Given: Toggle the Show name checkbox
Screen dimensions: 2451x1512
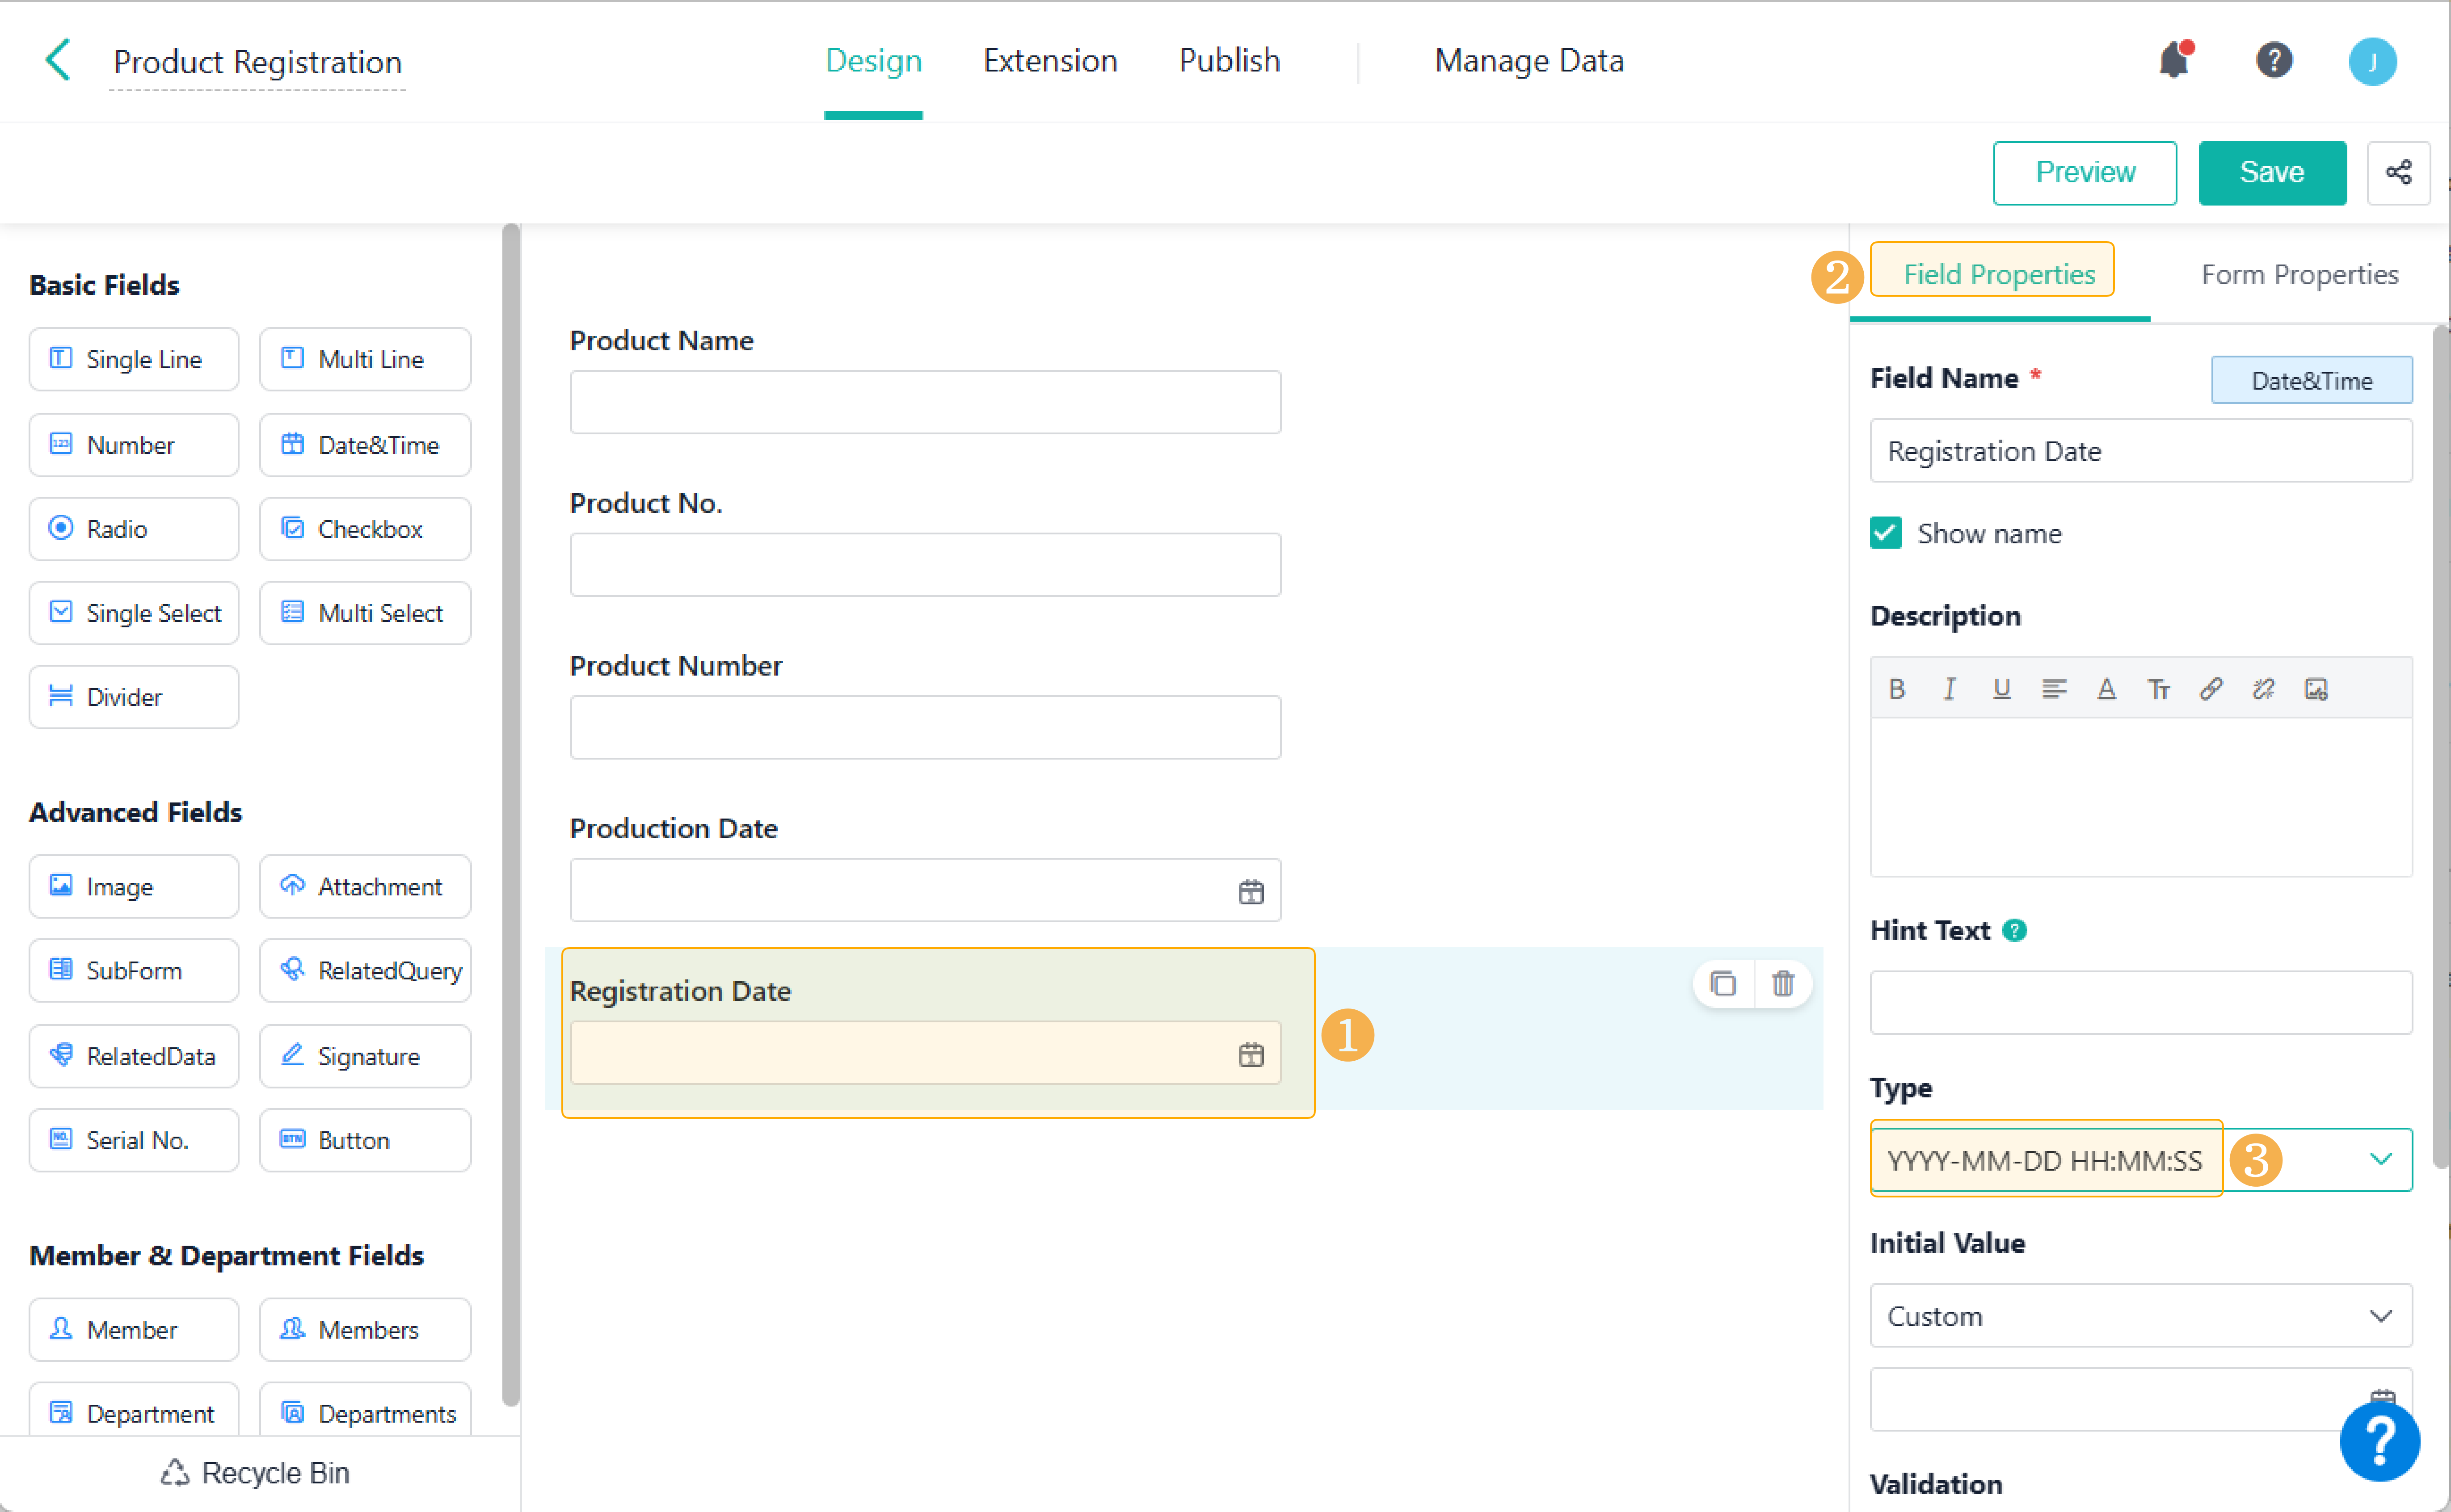Looking at the screenshot, I should pos(1885,533).
